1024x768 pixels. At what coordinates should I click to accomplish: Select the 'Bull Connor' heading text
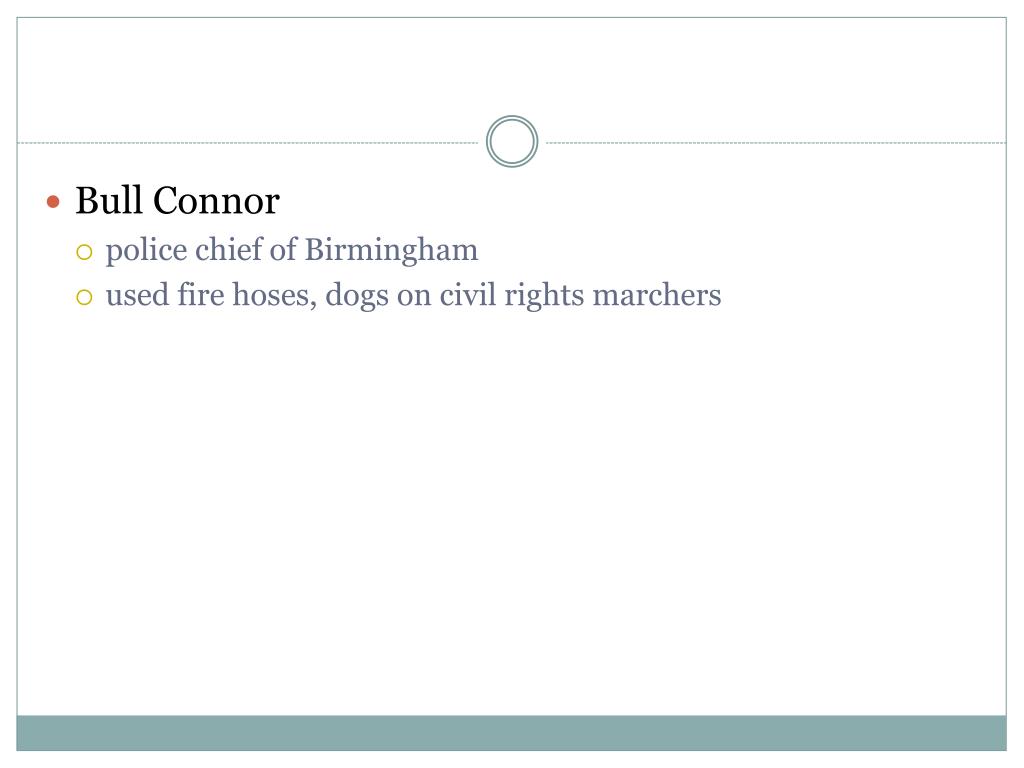coord(178,200)
